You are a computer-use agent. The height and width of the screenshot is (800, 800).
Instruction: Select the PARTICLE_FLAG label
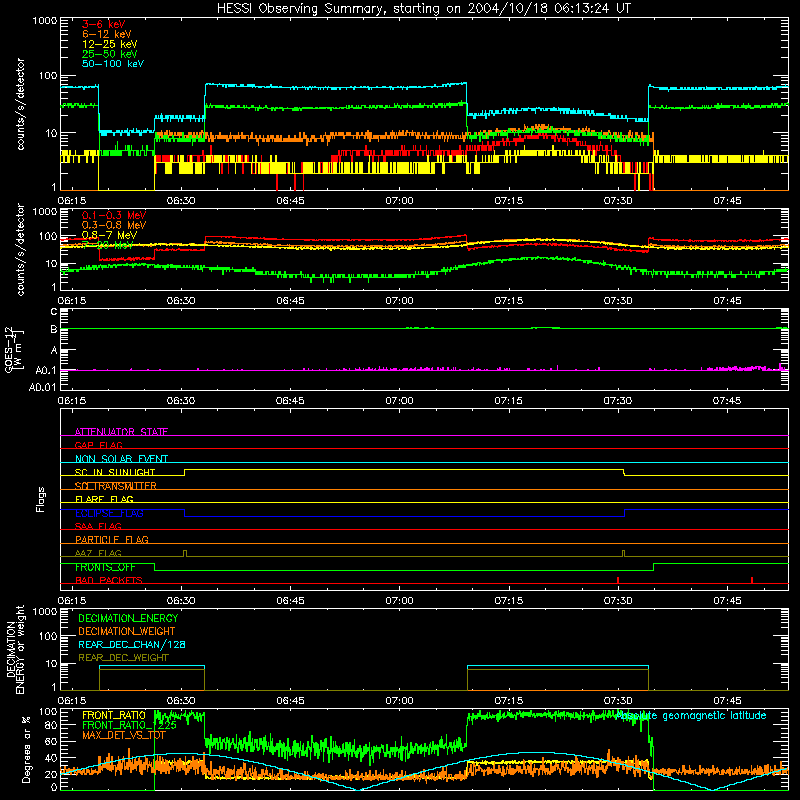(111, 539)
